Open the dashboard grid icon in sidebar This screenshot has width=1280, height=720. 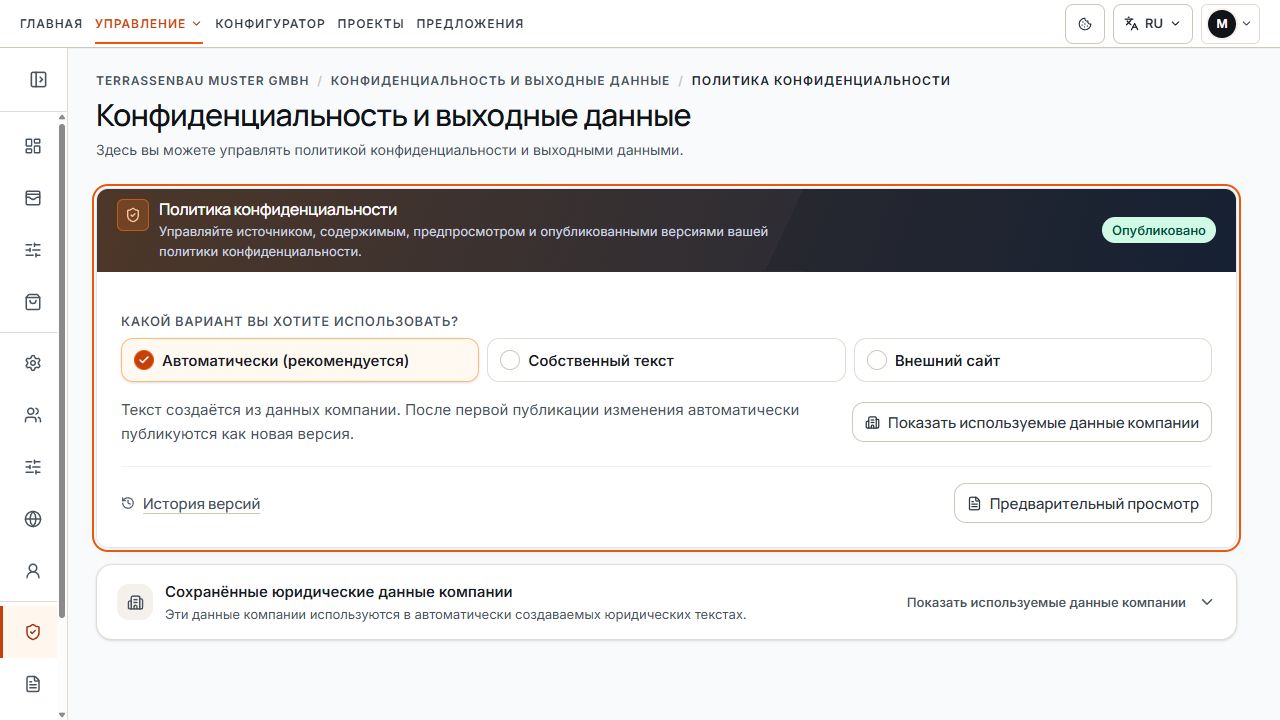click(x=33, y=146)
